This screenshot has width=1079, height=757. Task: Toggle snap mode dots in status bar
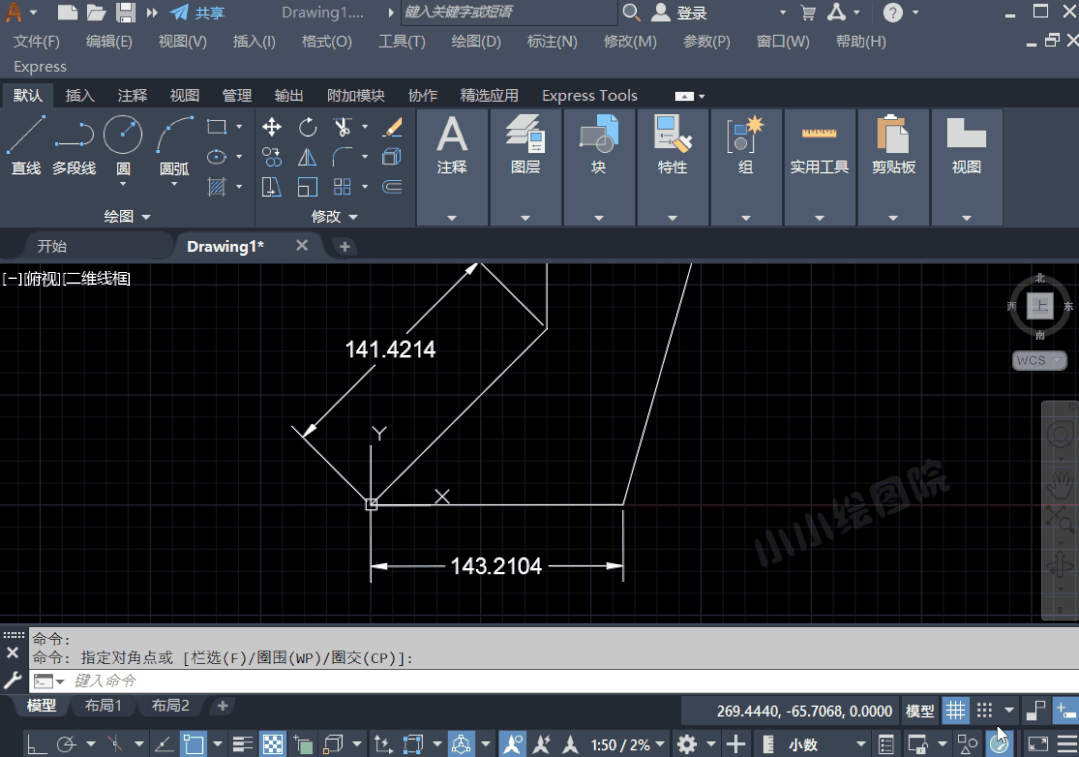click(x=985, y=710)
